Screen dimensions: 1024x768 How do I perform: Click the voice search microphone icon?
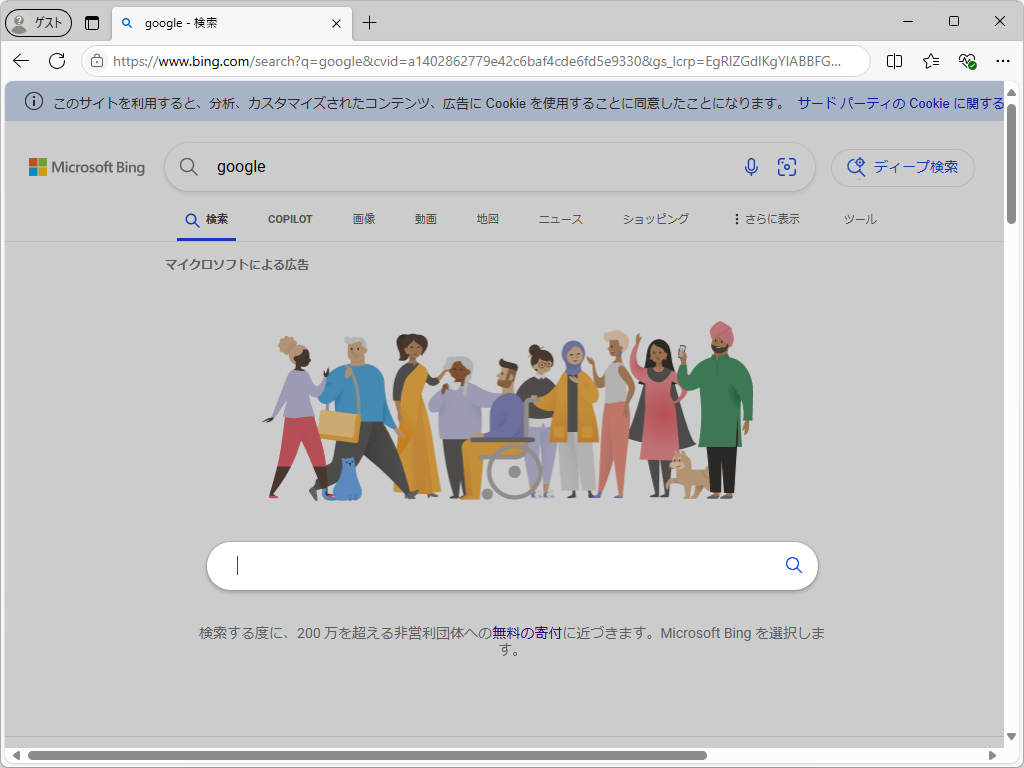(751, 167)
